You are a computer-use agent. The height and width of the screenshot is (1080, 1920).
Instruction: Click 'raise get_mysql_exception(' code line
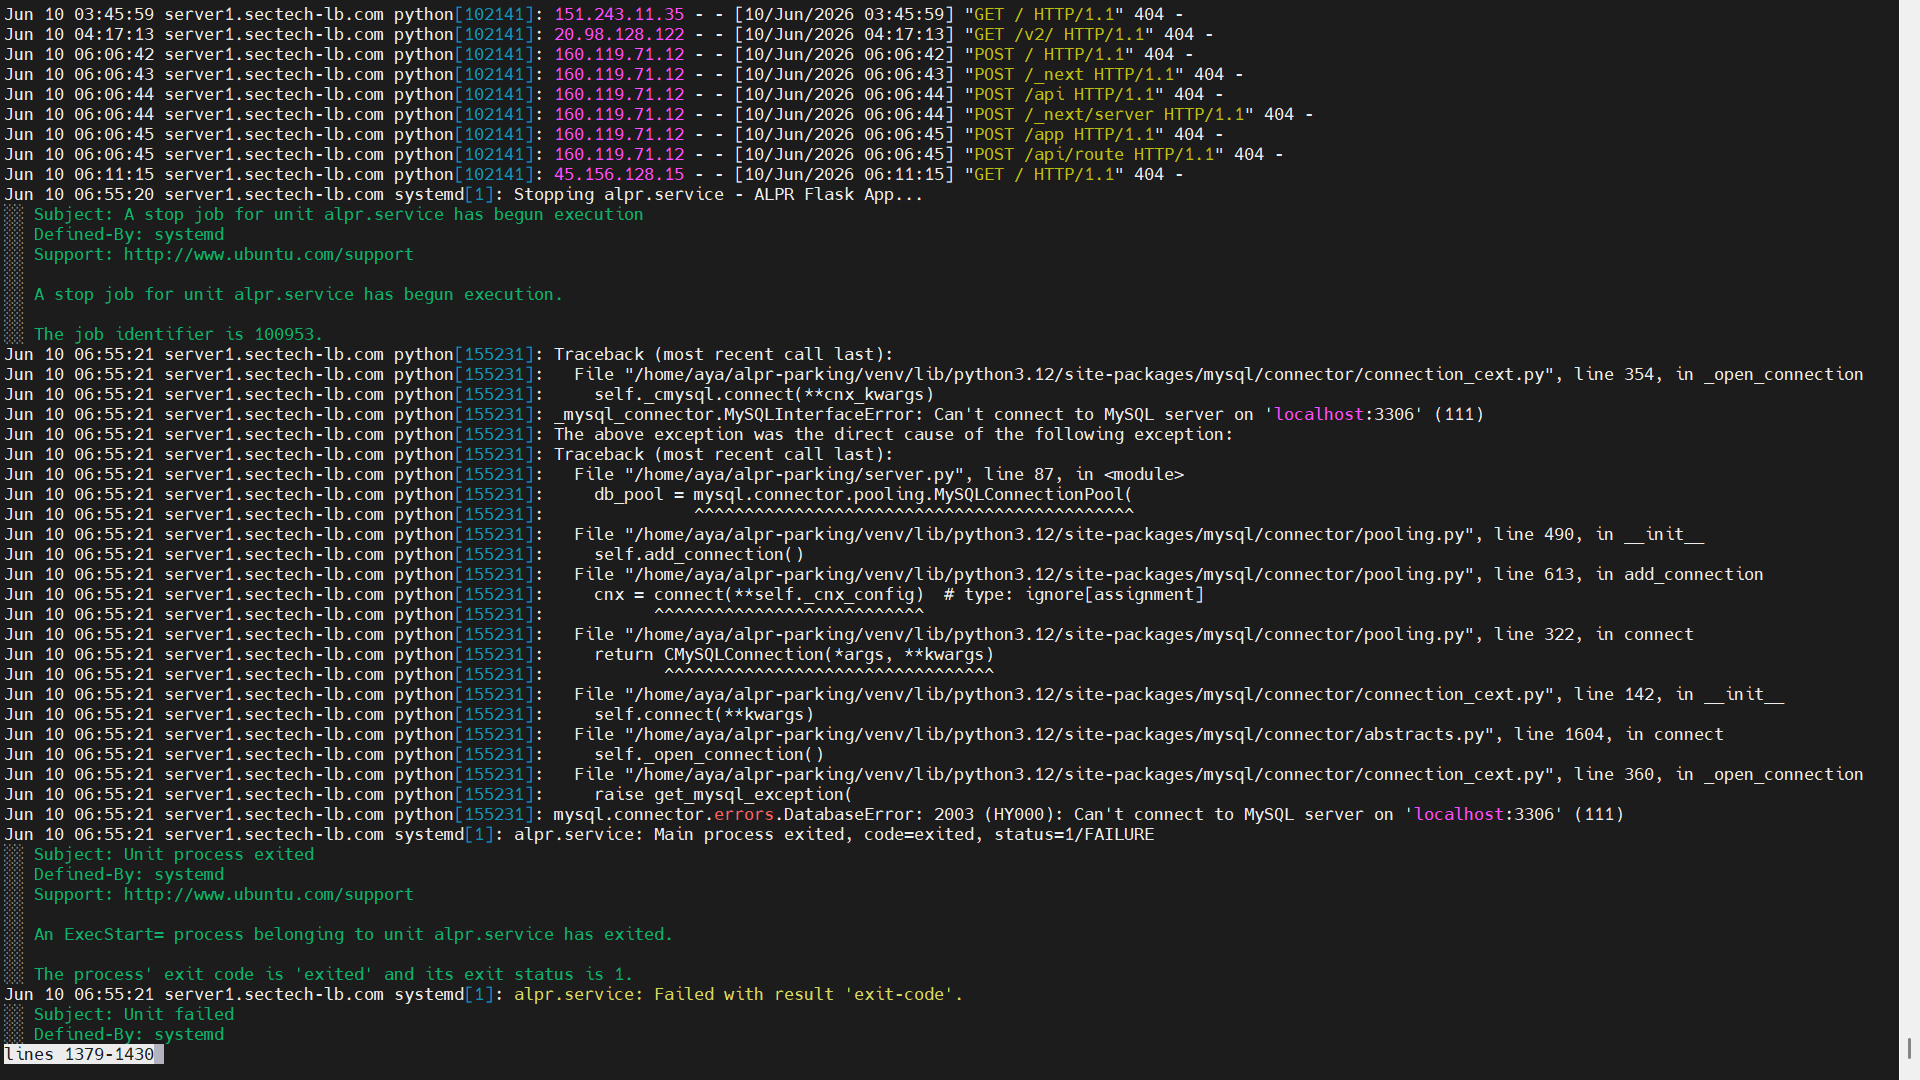pos(723,794)
